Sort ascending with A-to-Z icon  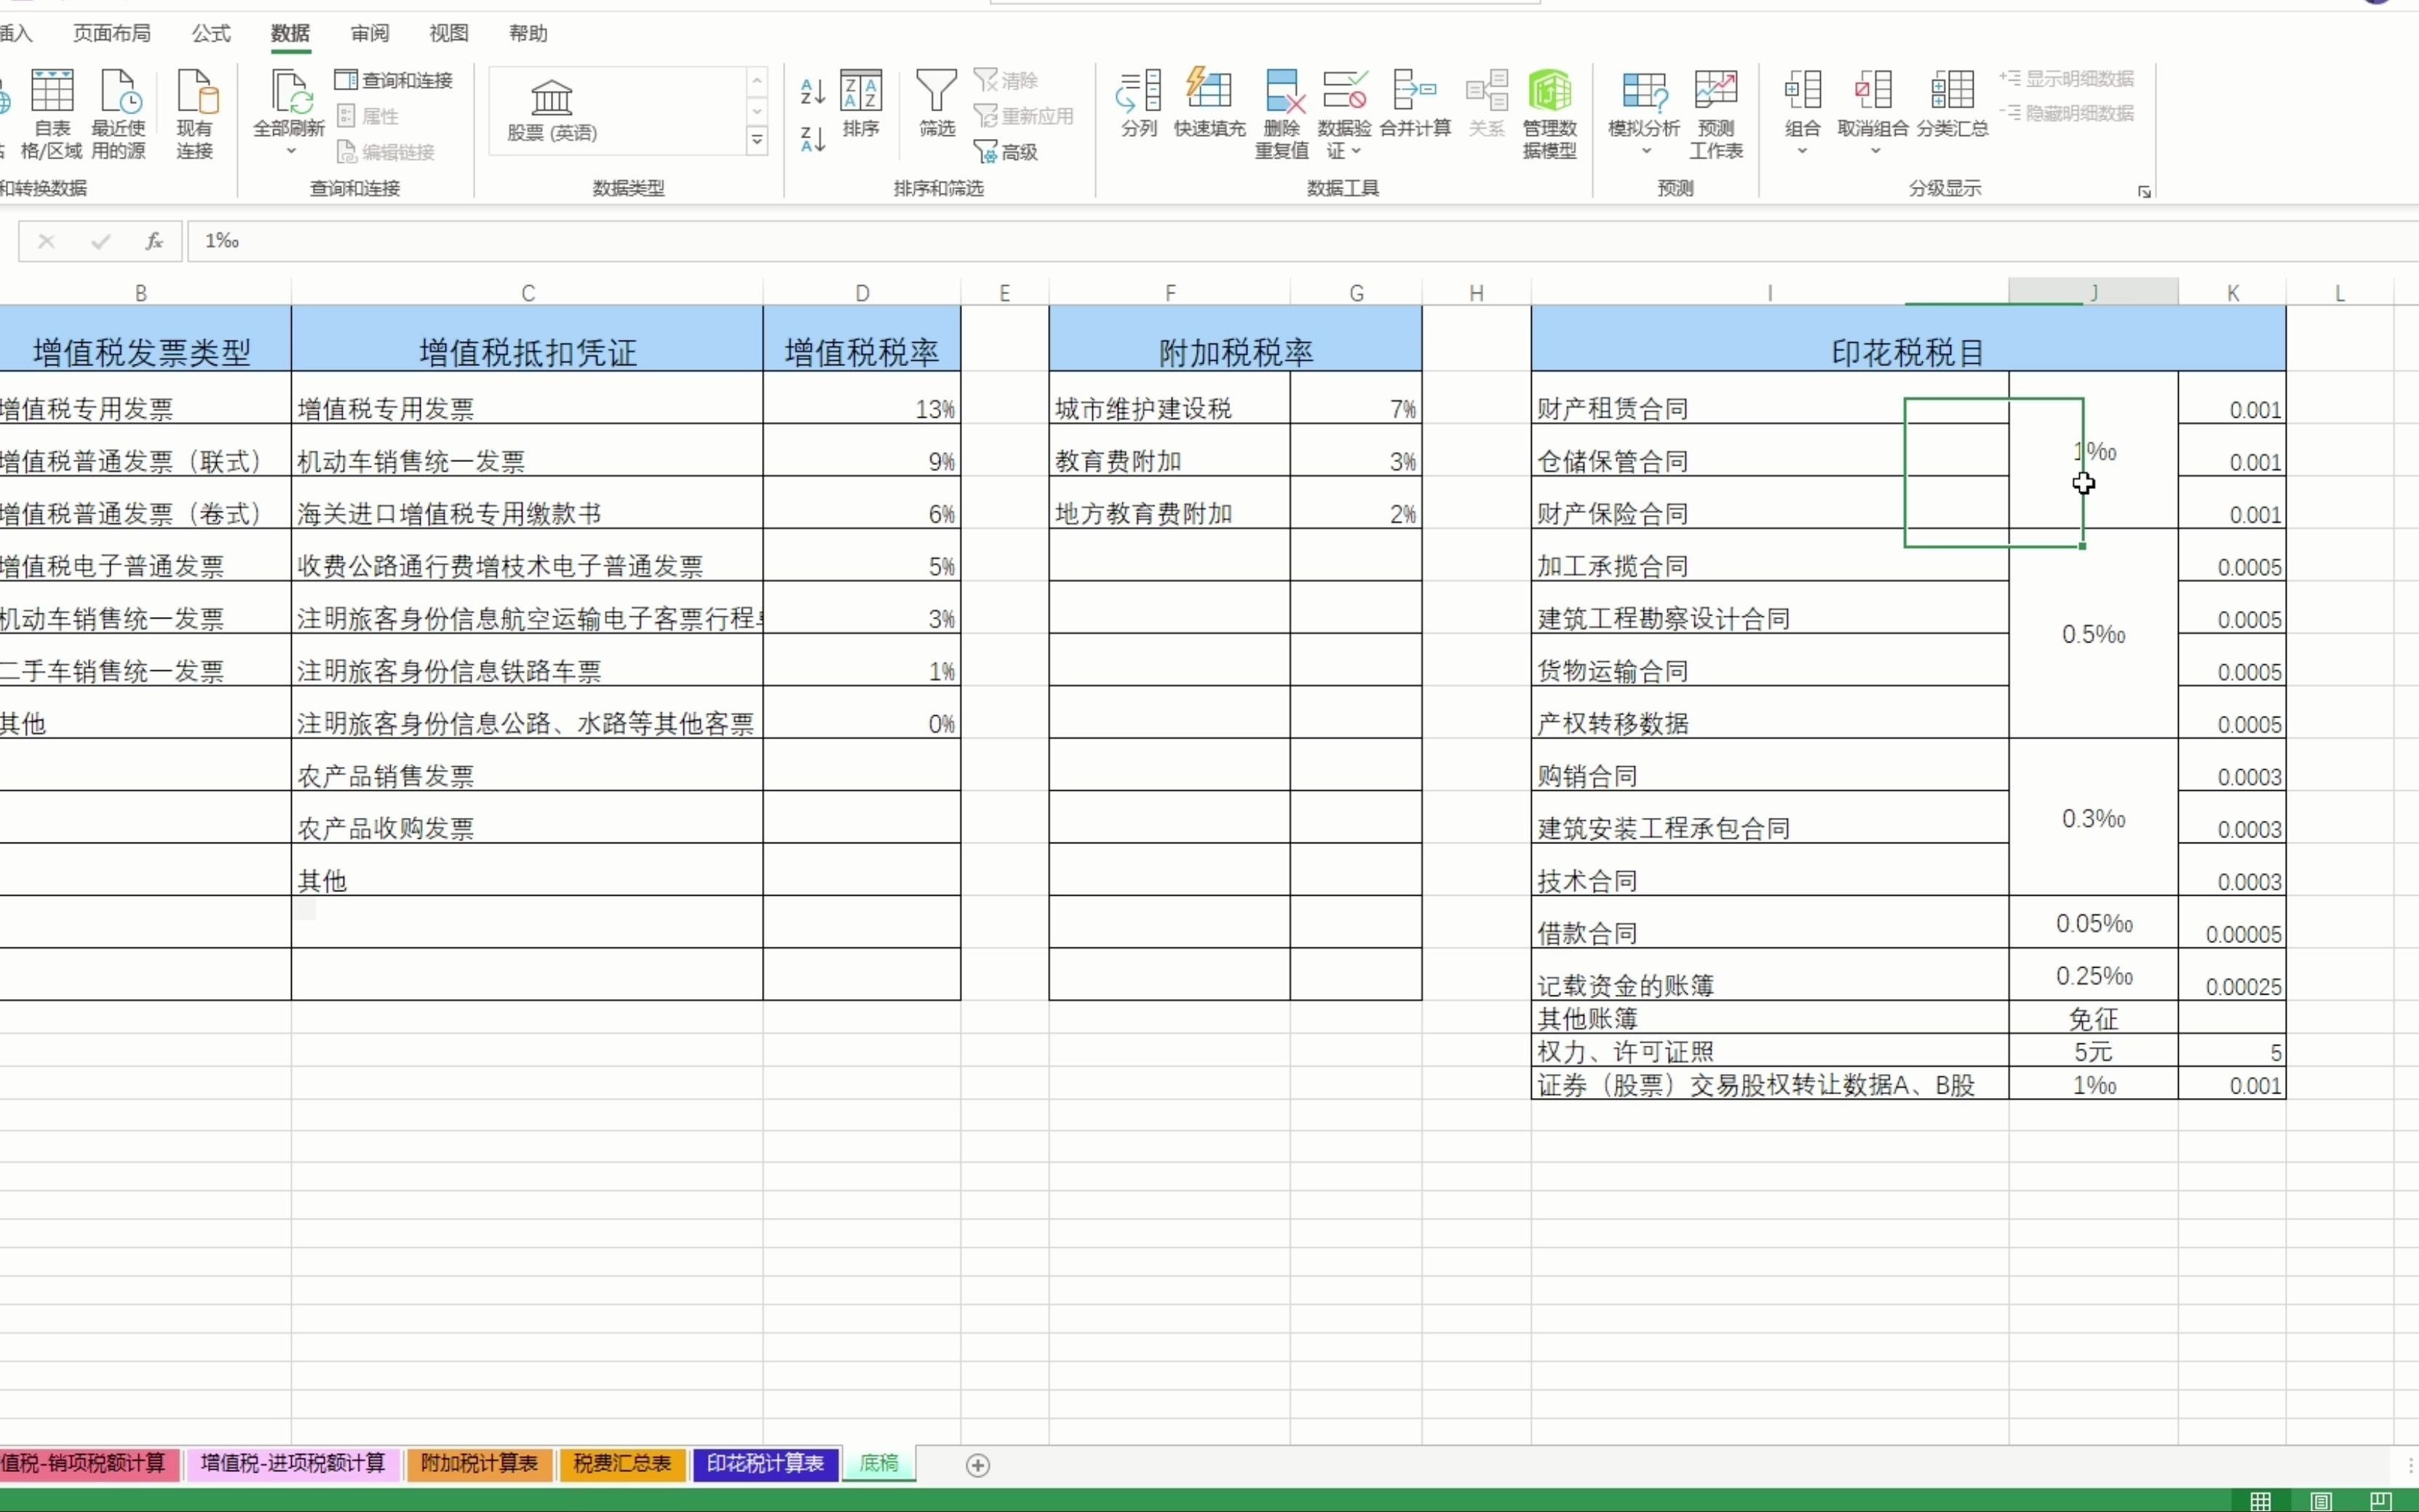point(813,92)
